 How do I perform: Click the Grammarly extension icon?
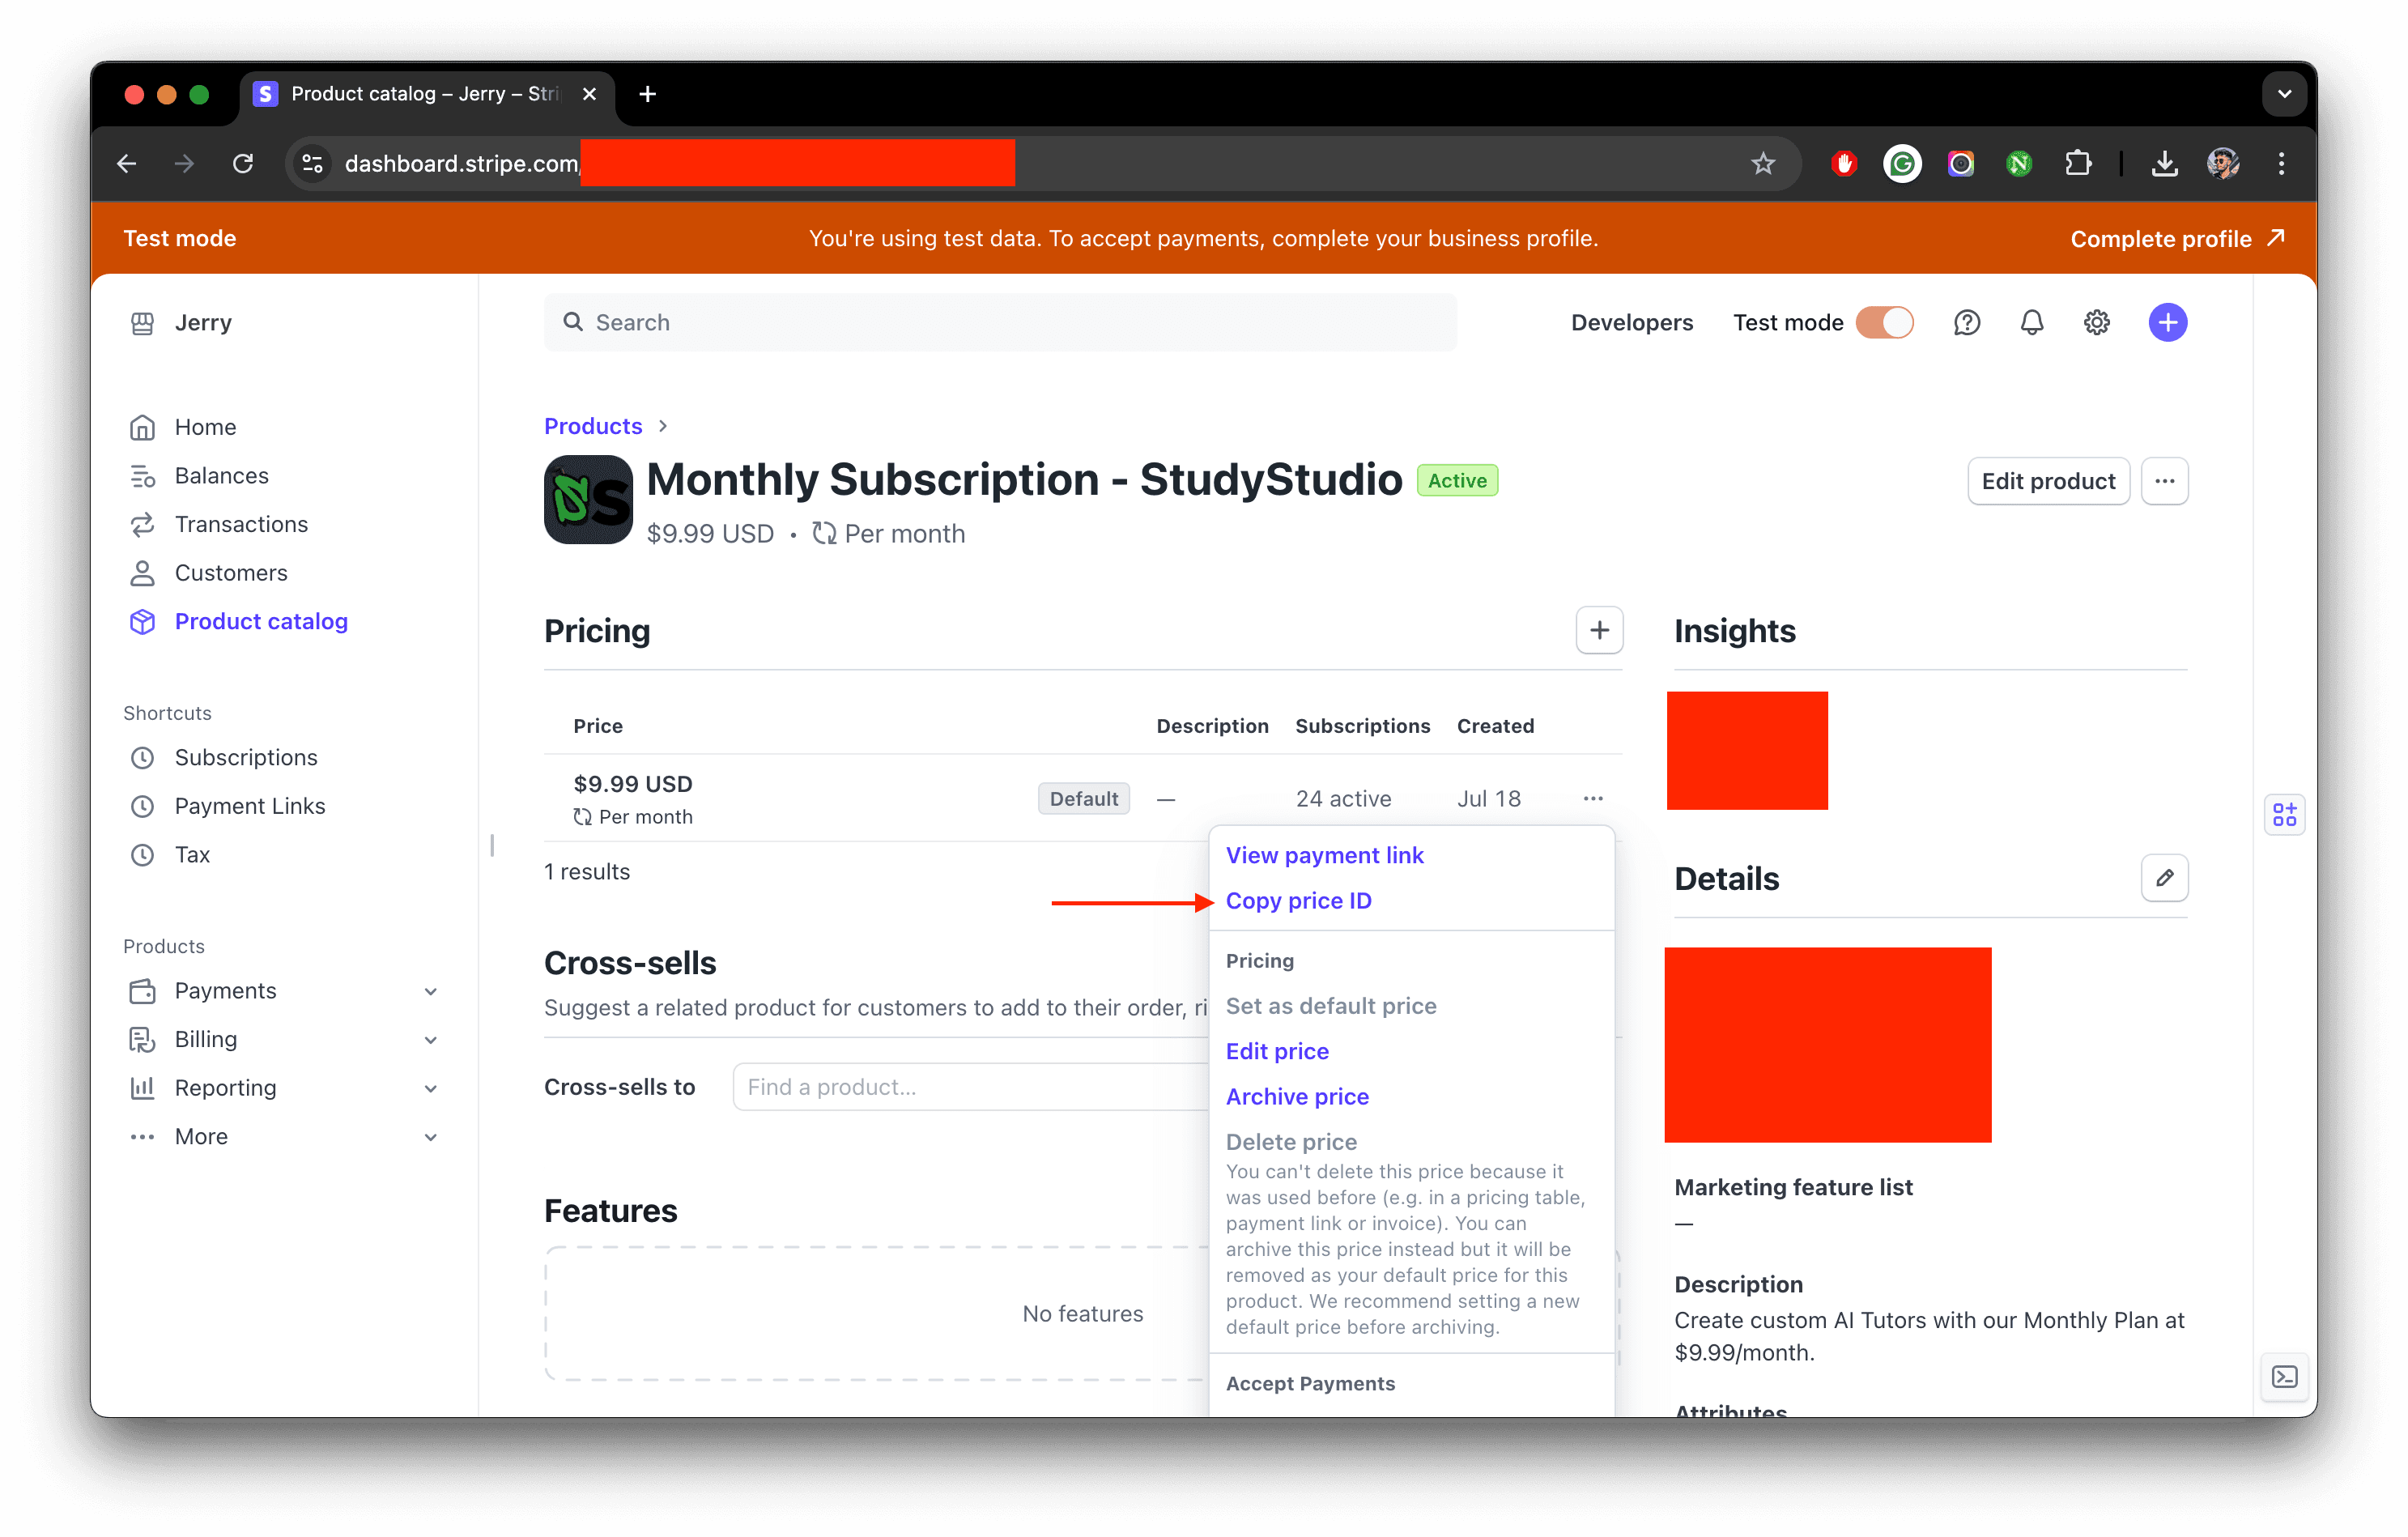(1902, 163)
